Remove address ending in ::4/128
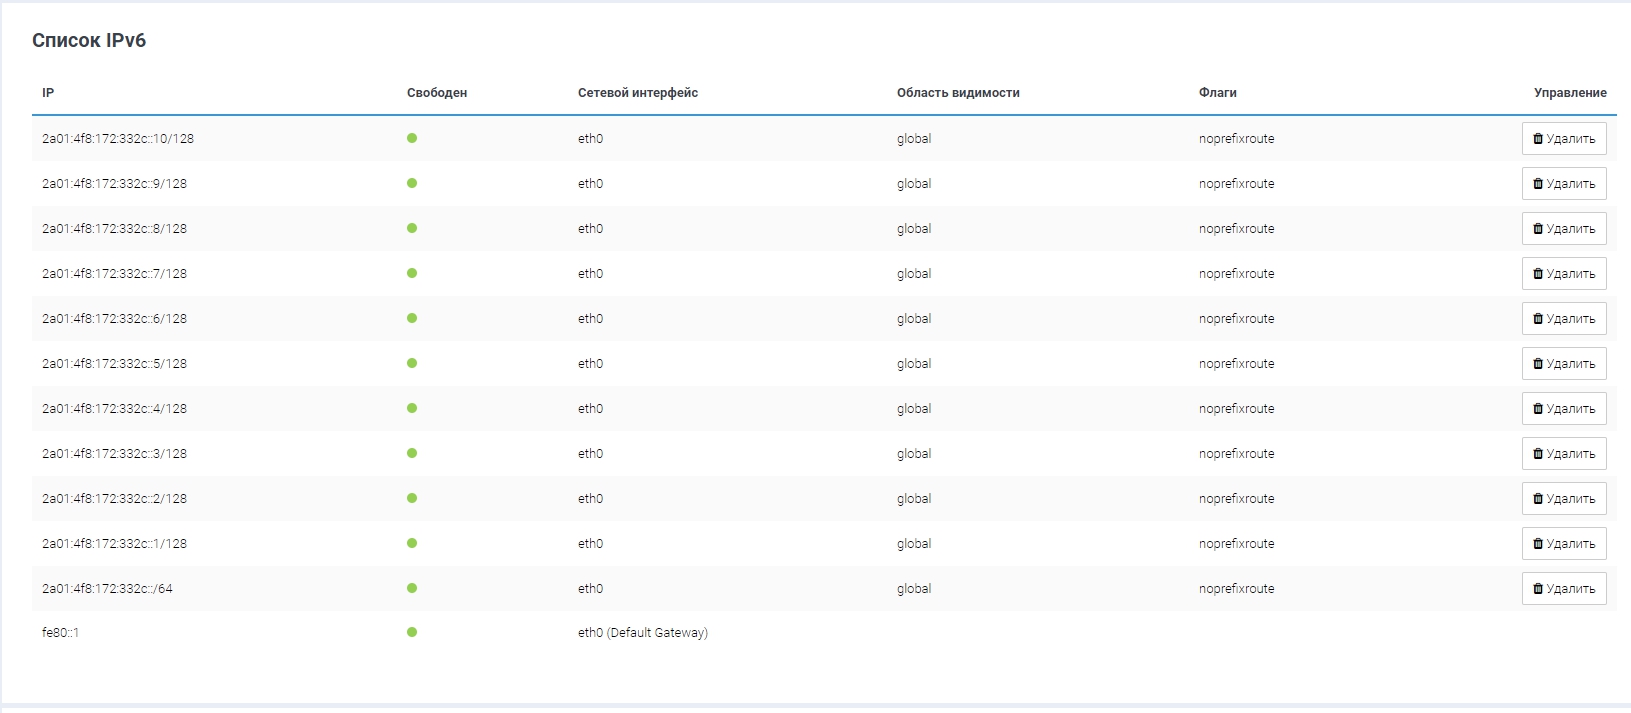 click(1563, 409)
